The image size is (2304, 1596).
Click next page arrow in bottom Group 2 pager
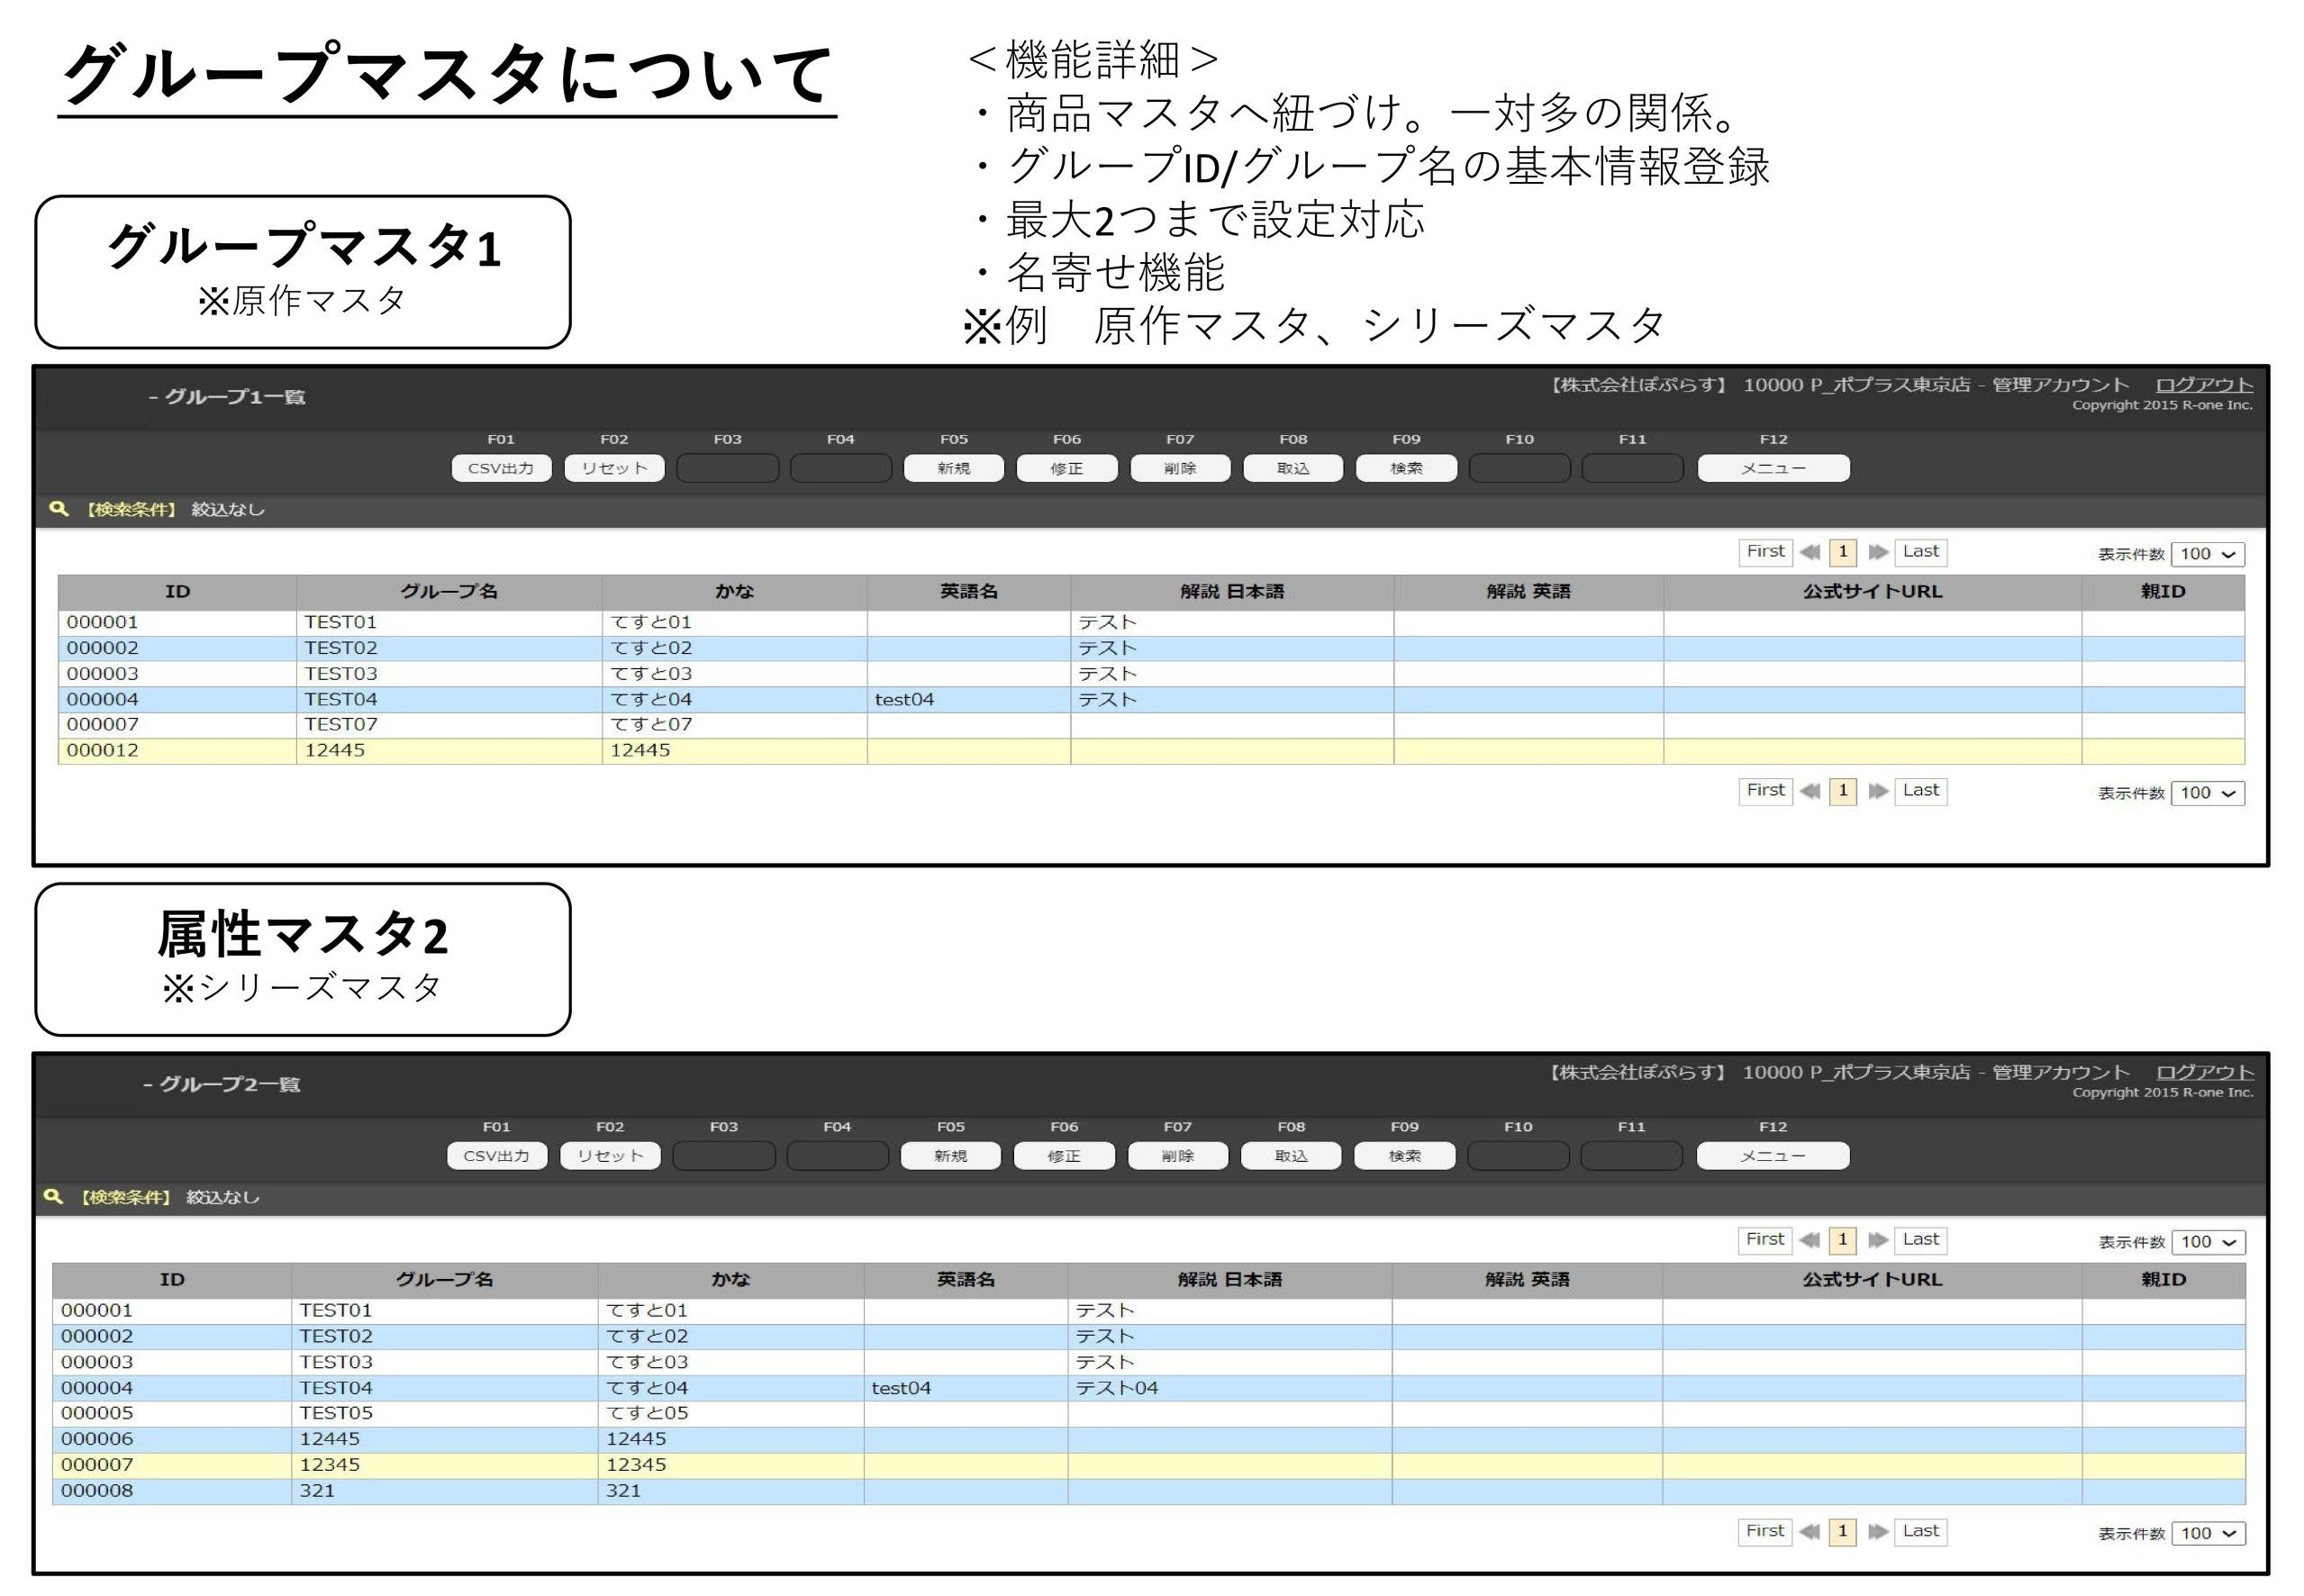1877,1531
